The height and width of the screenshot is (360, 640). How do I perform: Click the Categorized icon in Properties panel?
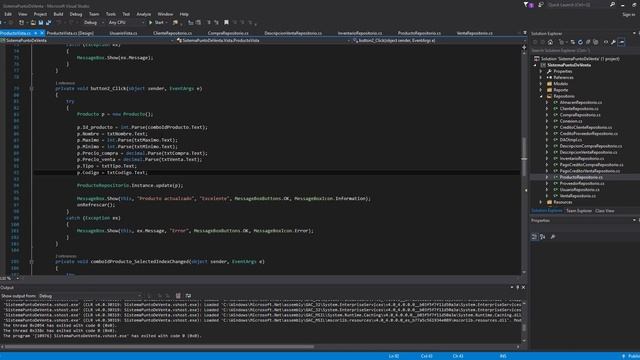click(534, 237)
